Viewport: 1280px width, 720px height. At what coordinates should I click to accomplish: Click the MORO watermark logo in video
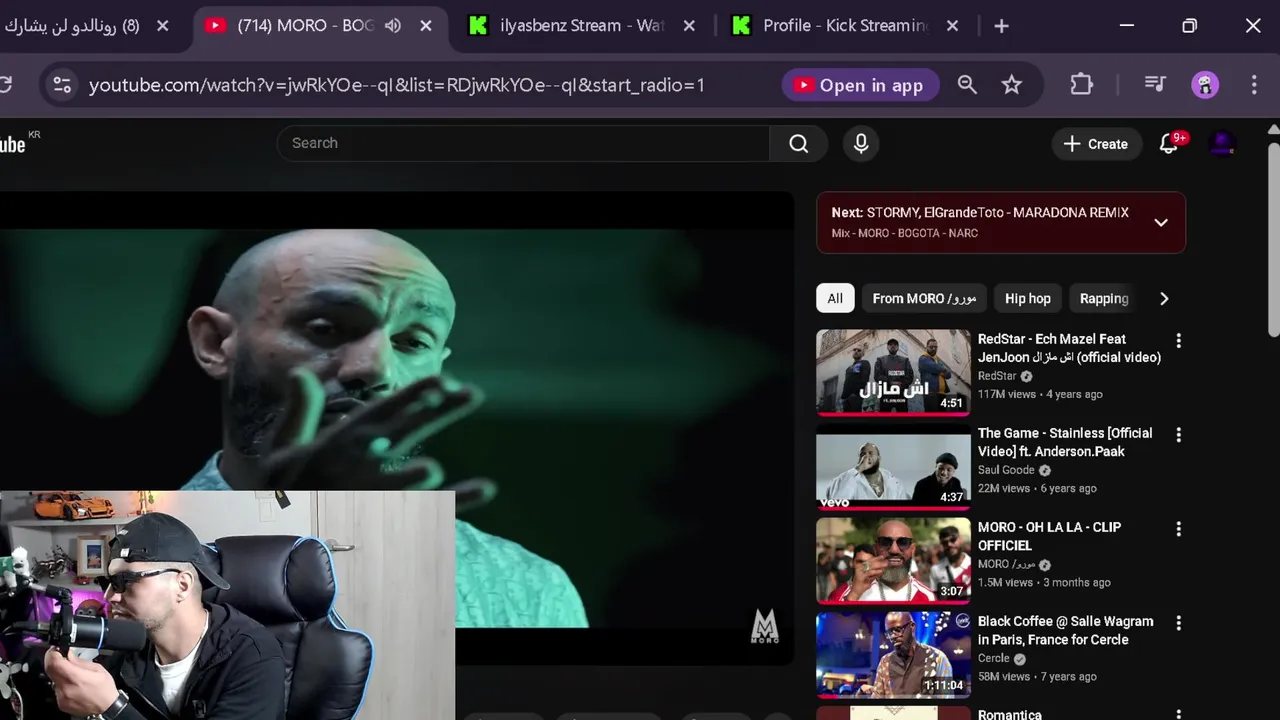click(765, 627)
